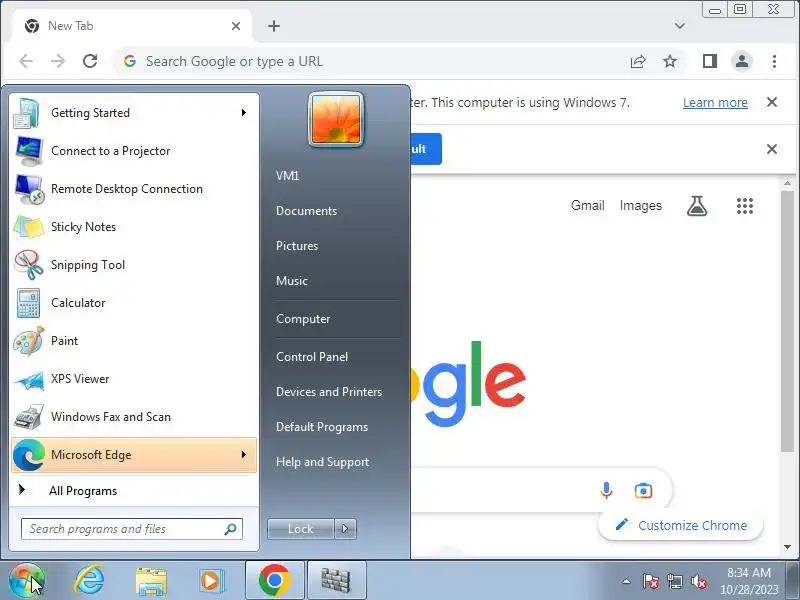Open the VM1 user folder
This screenshot has width=800, height=600.
[x=288, y=176]
